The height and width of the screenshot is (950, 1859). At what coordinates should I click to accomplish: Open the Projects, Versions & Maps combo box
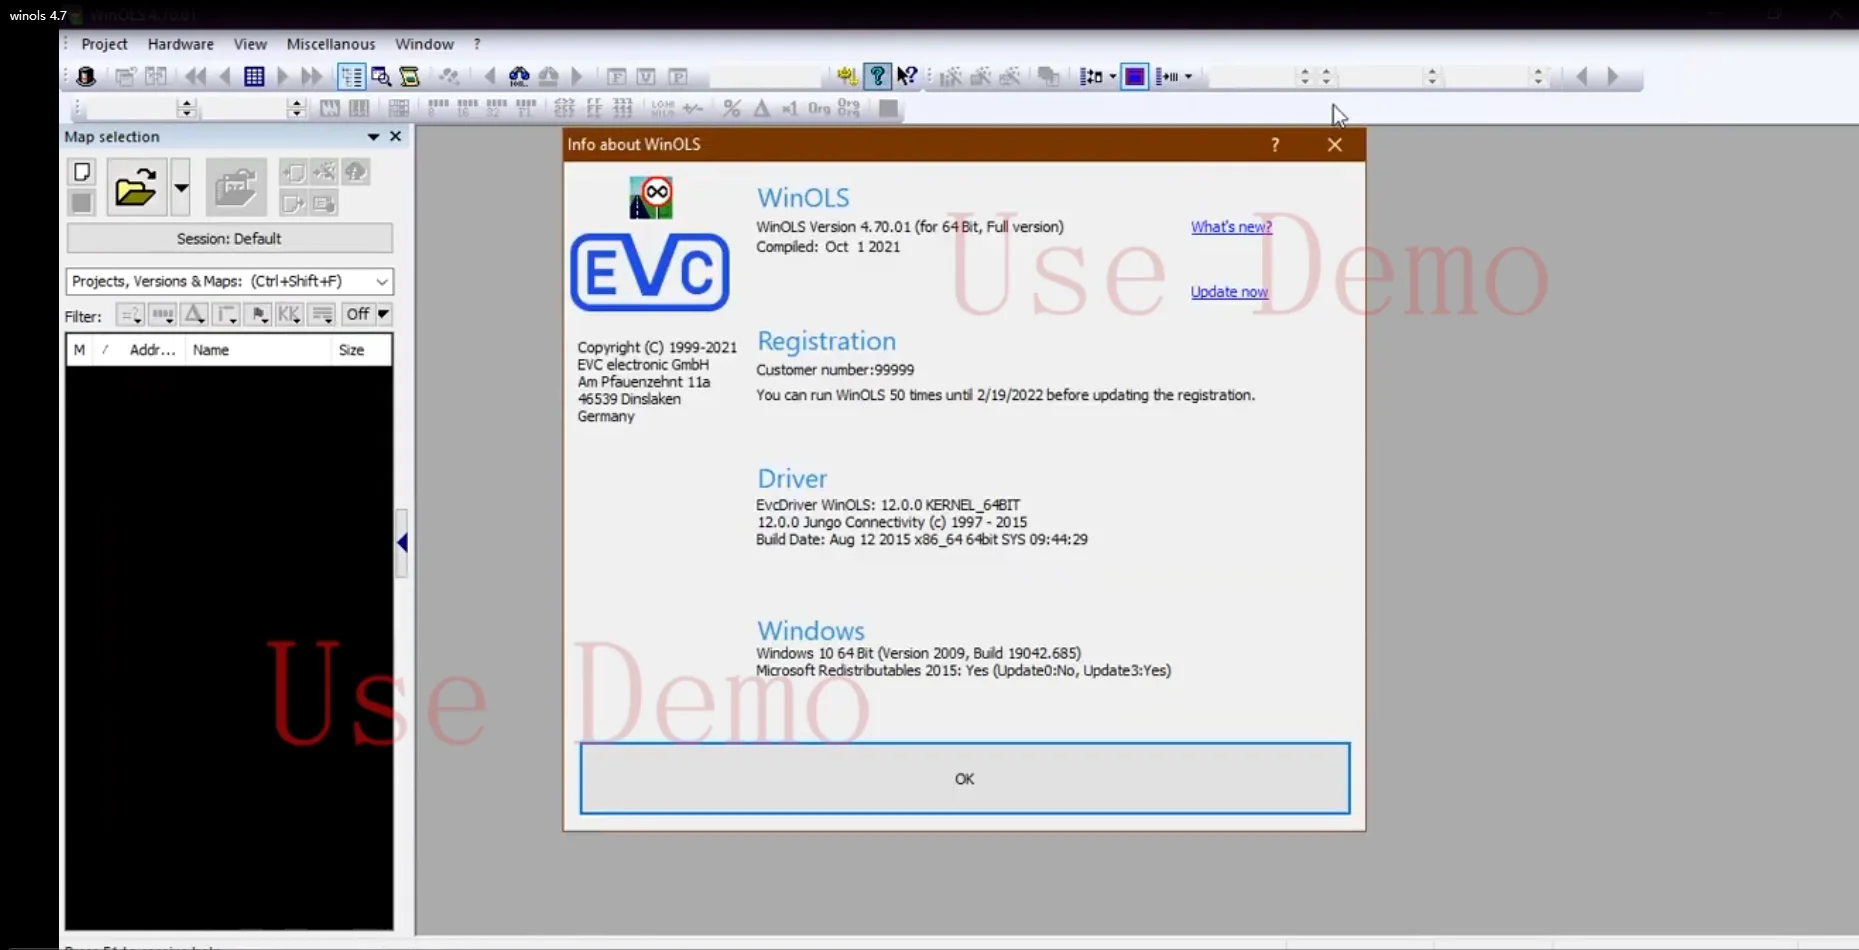[x=229, y=281]
